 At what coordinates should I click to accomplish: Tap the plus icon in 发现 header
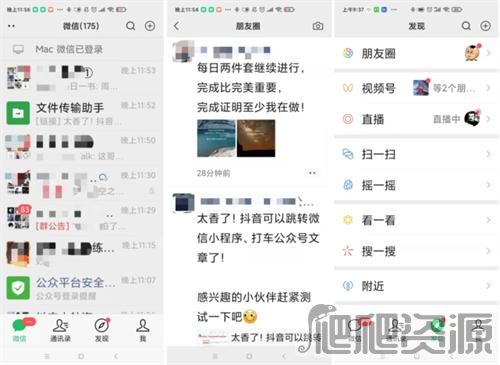(486, 26)
